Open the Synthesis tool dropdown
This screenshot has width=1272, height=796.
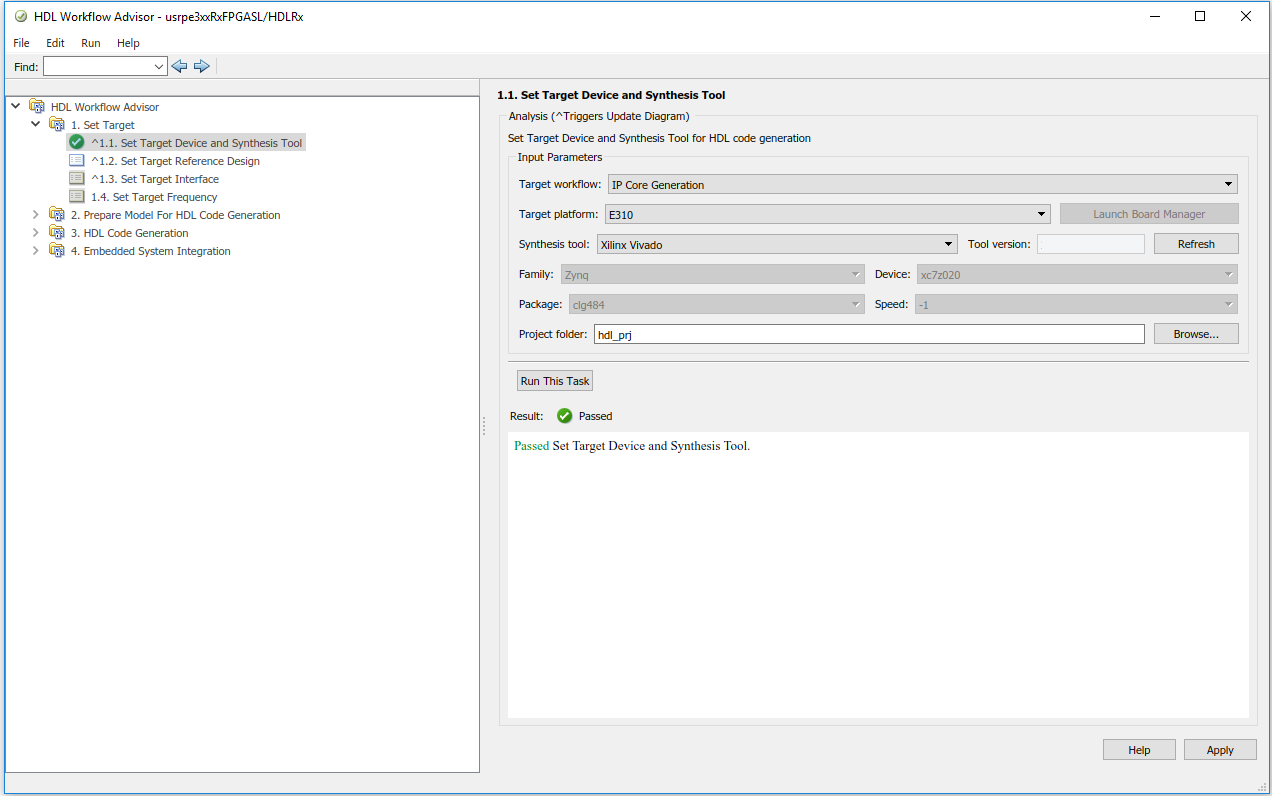point(777,244)
